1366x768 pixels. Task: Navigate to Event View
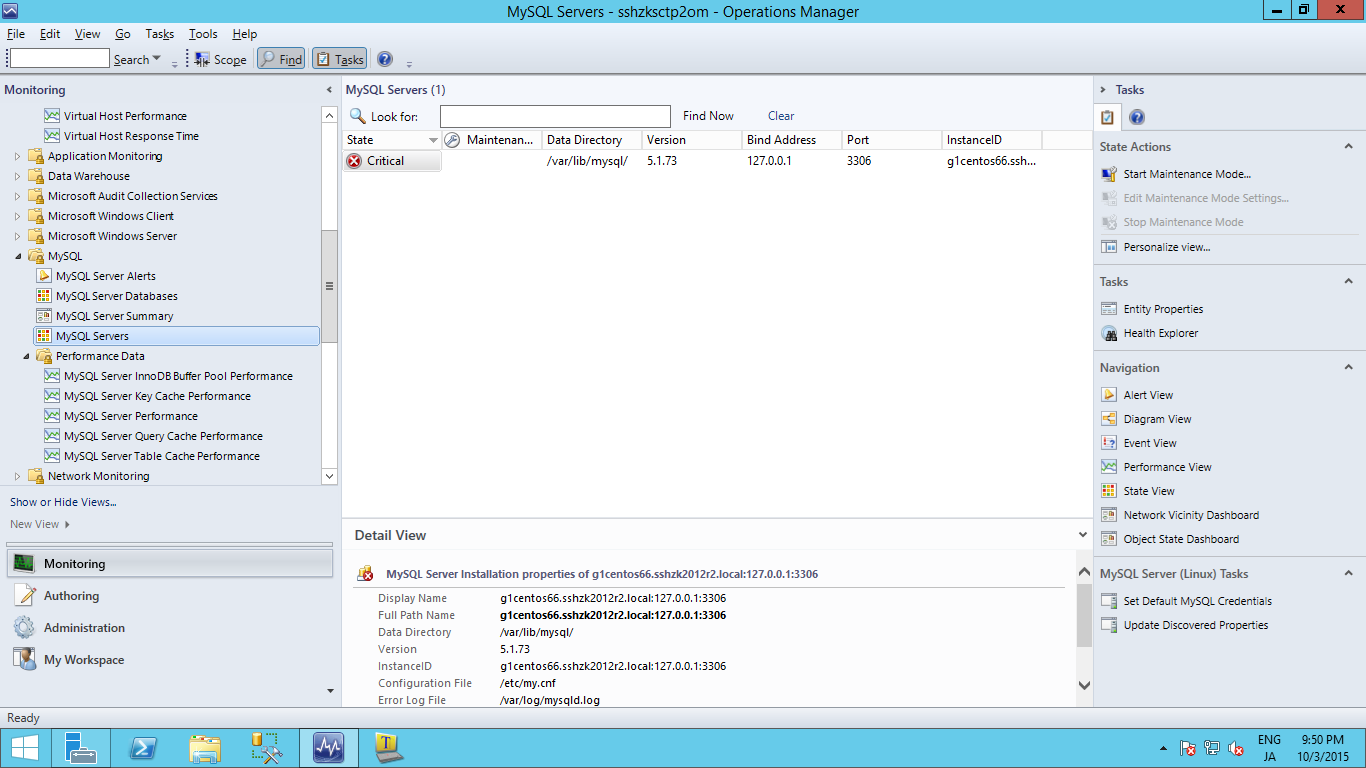[x=1149, y=443]
